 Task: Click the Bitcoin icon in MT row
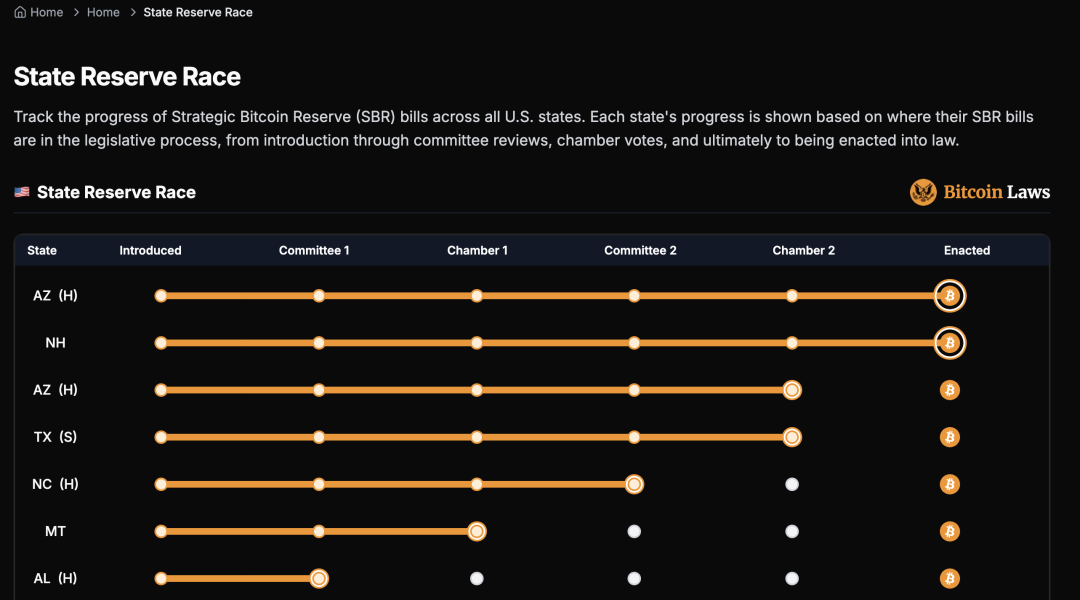(950, 532)
